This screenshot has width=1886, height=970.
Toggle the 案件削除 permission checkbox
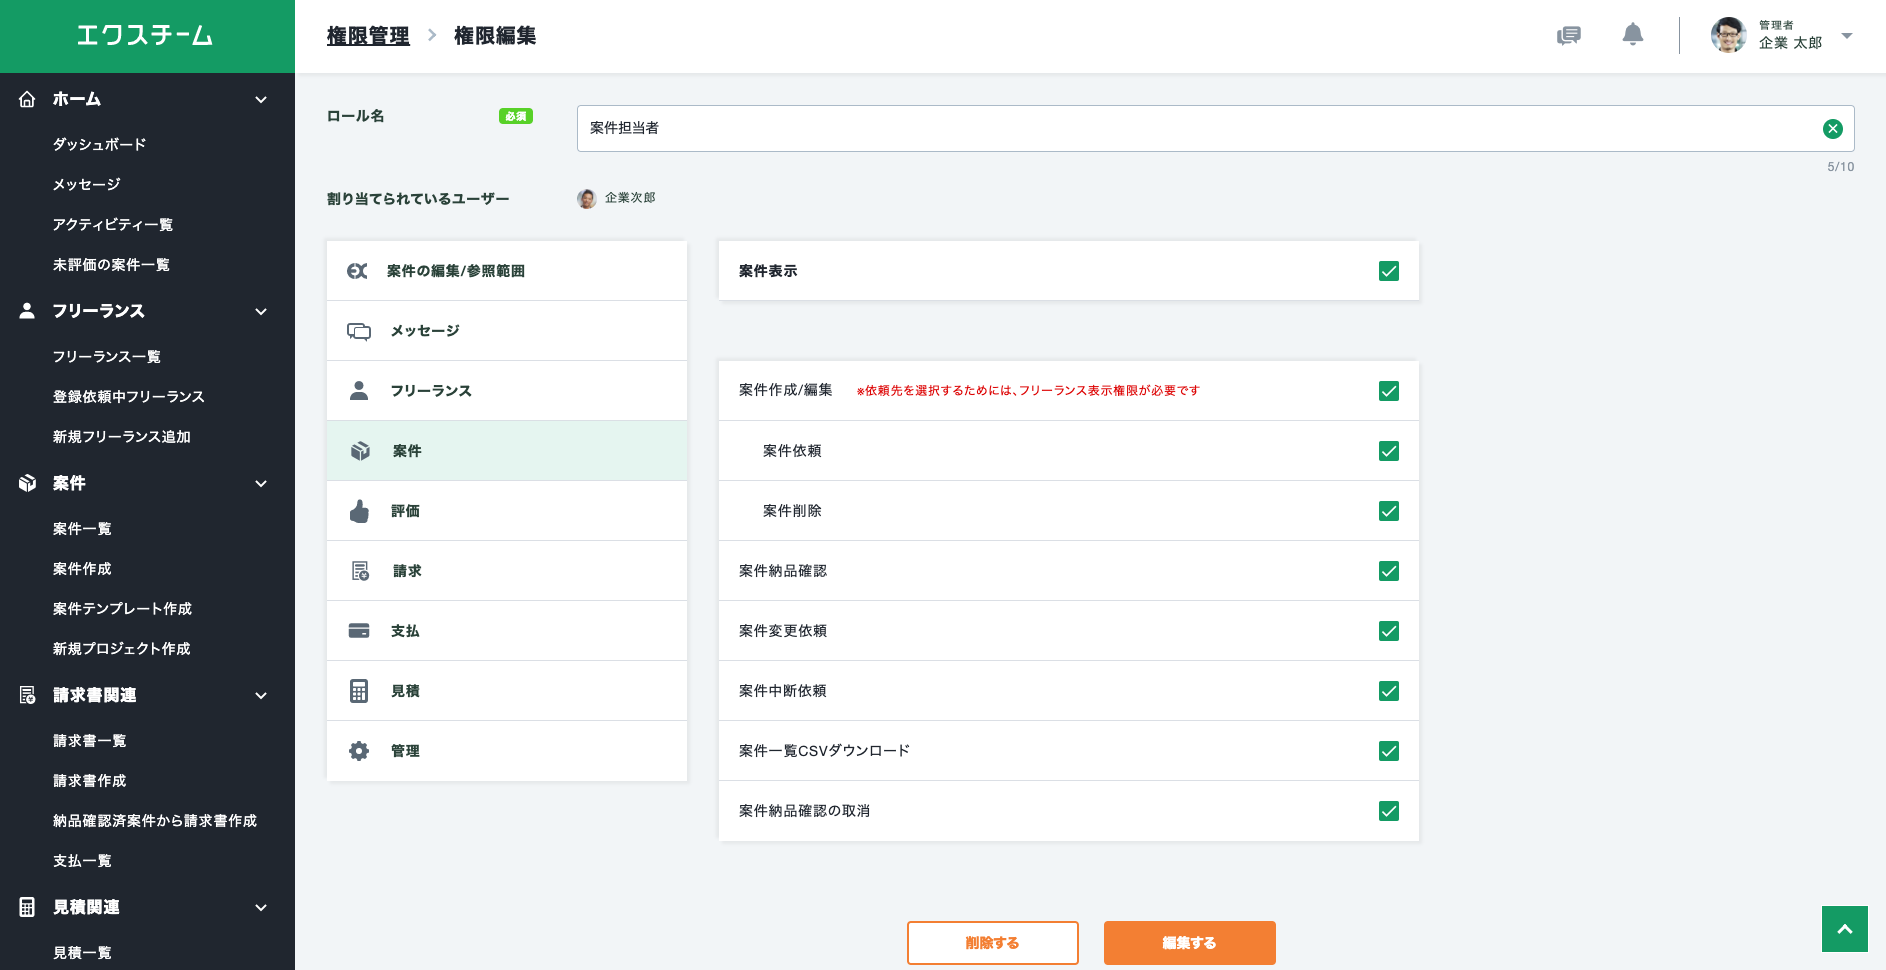[1388, 511]
